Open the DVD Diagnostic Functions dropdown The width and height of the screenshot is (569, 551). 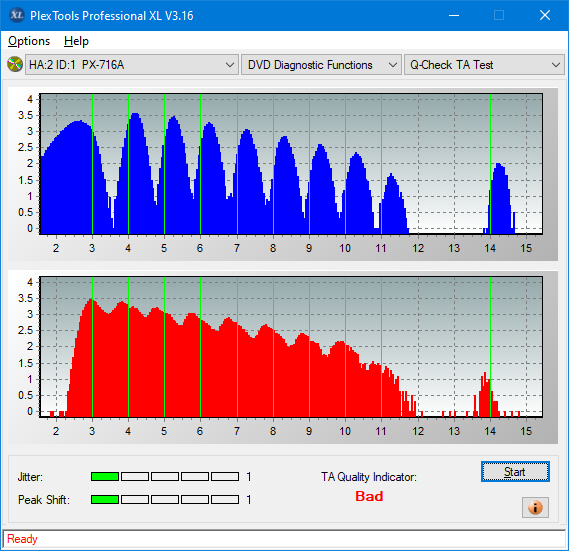coord(321,65)
